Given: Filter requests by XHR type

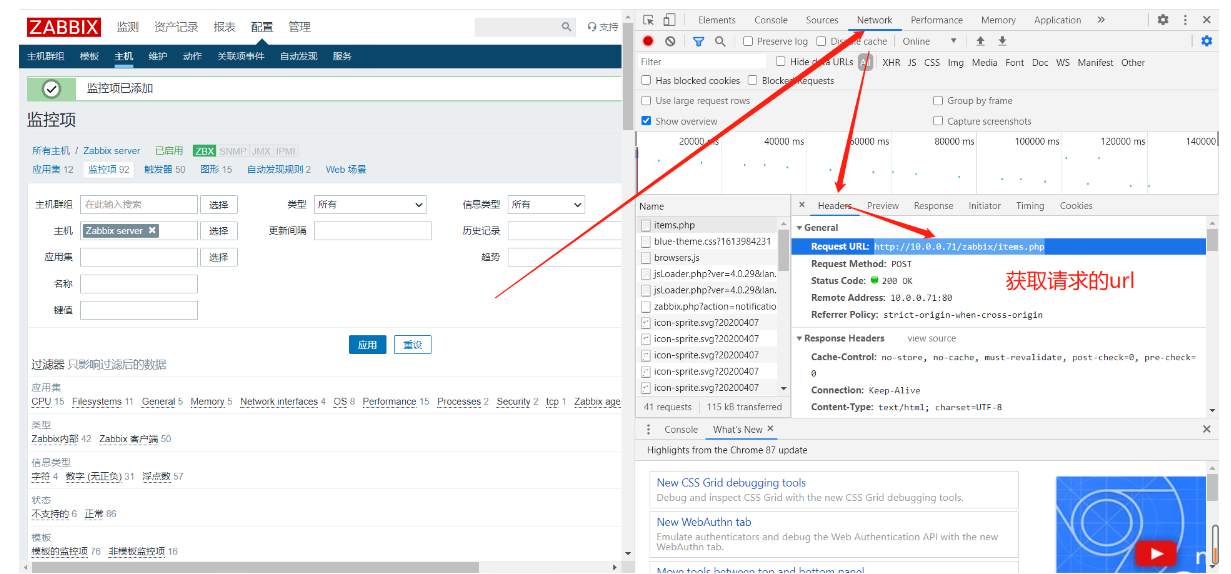Looking at the screenshot, I should pos(891,62).
